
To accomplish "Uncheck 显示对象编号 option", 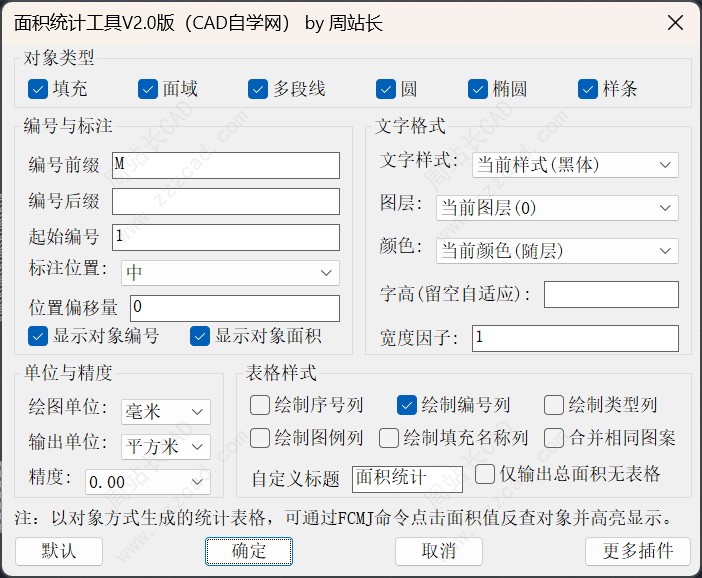I will point(38,336).
